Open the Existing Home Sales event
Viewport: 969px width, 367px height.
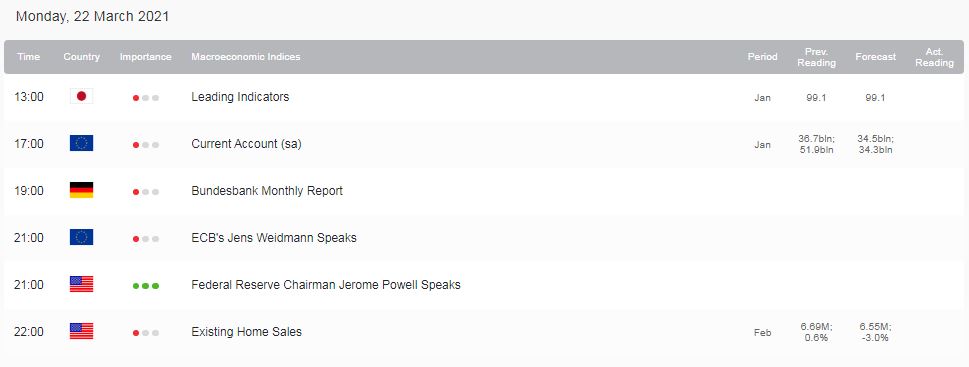[x=247, y=331]
